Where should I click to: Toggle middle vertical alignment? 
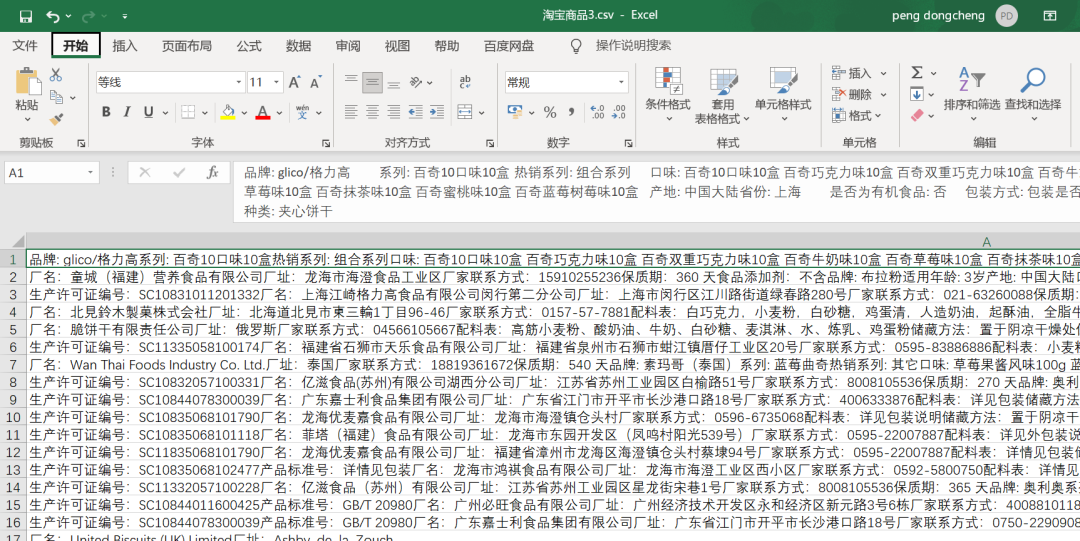pos(373,83)
